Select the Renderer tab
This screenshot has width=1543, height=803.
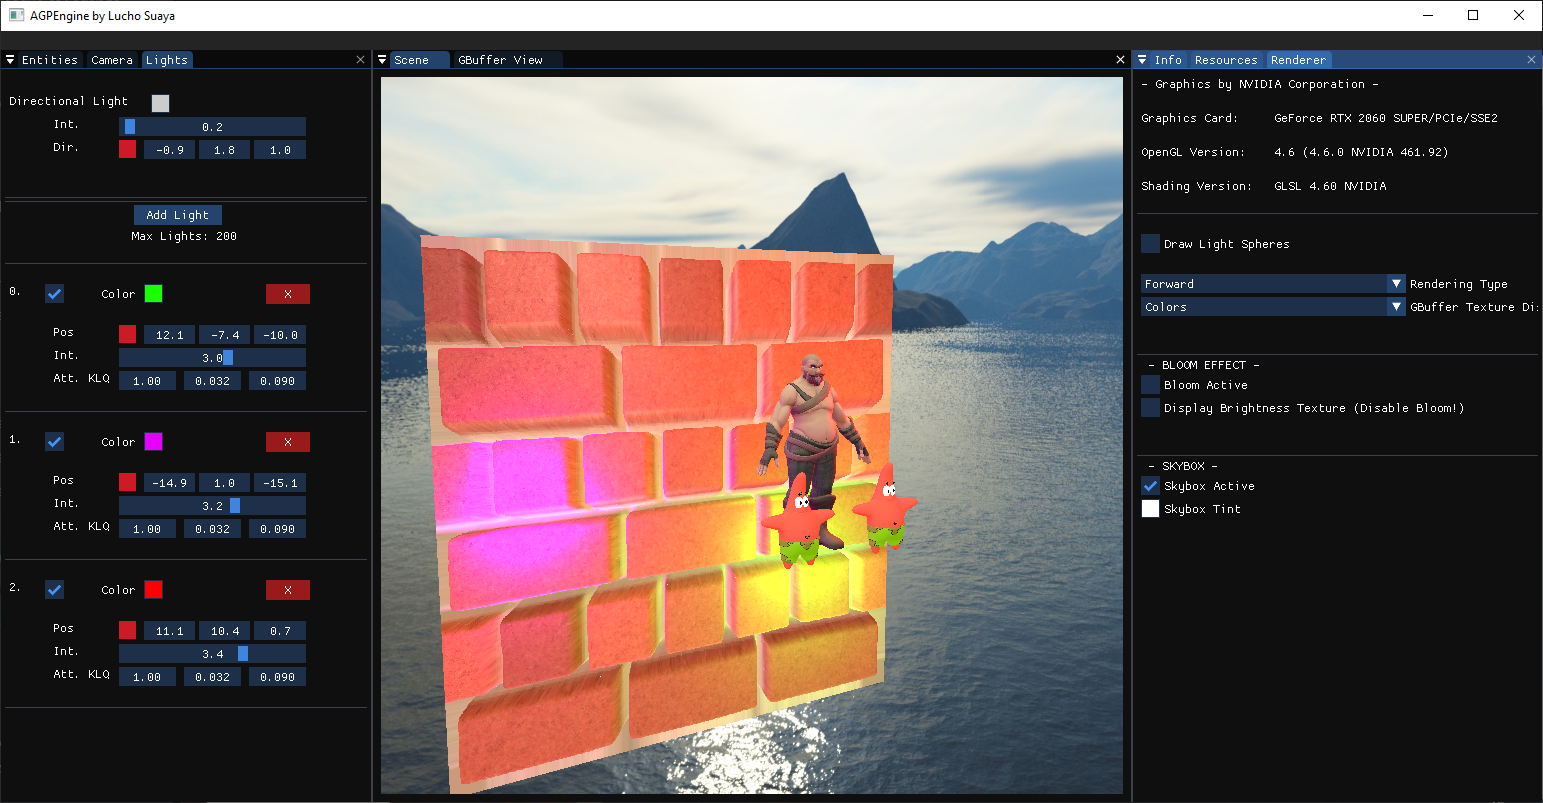click(1298, 60)
